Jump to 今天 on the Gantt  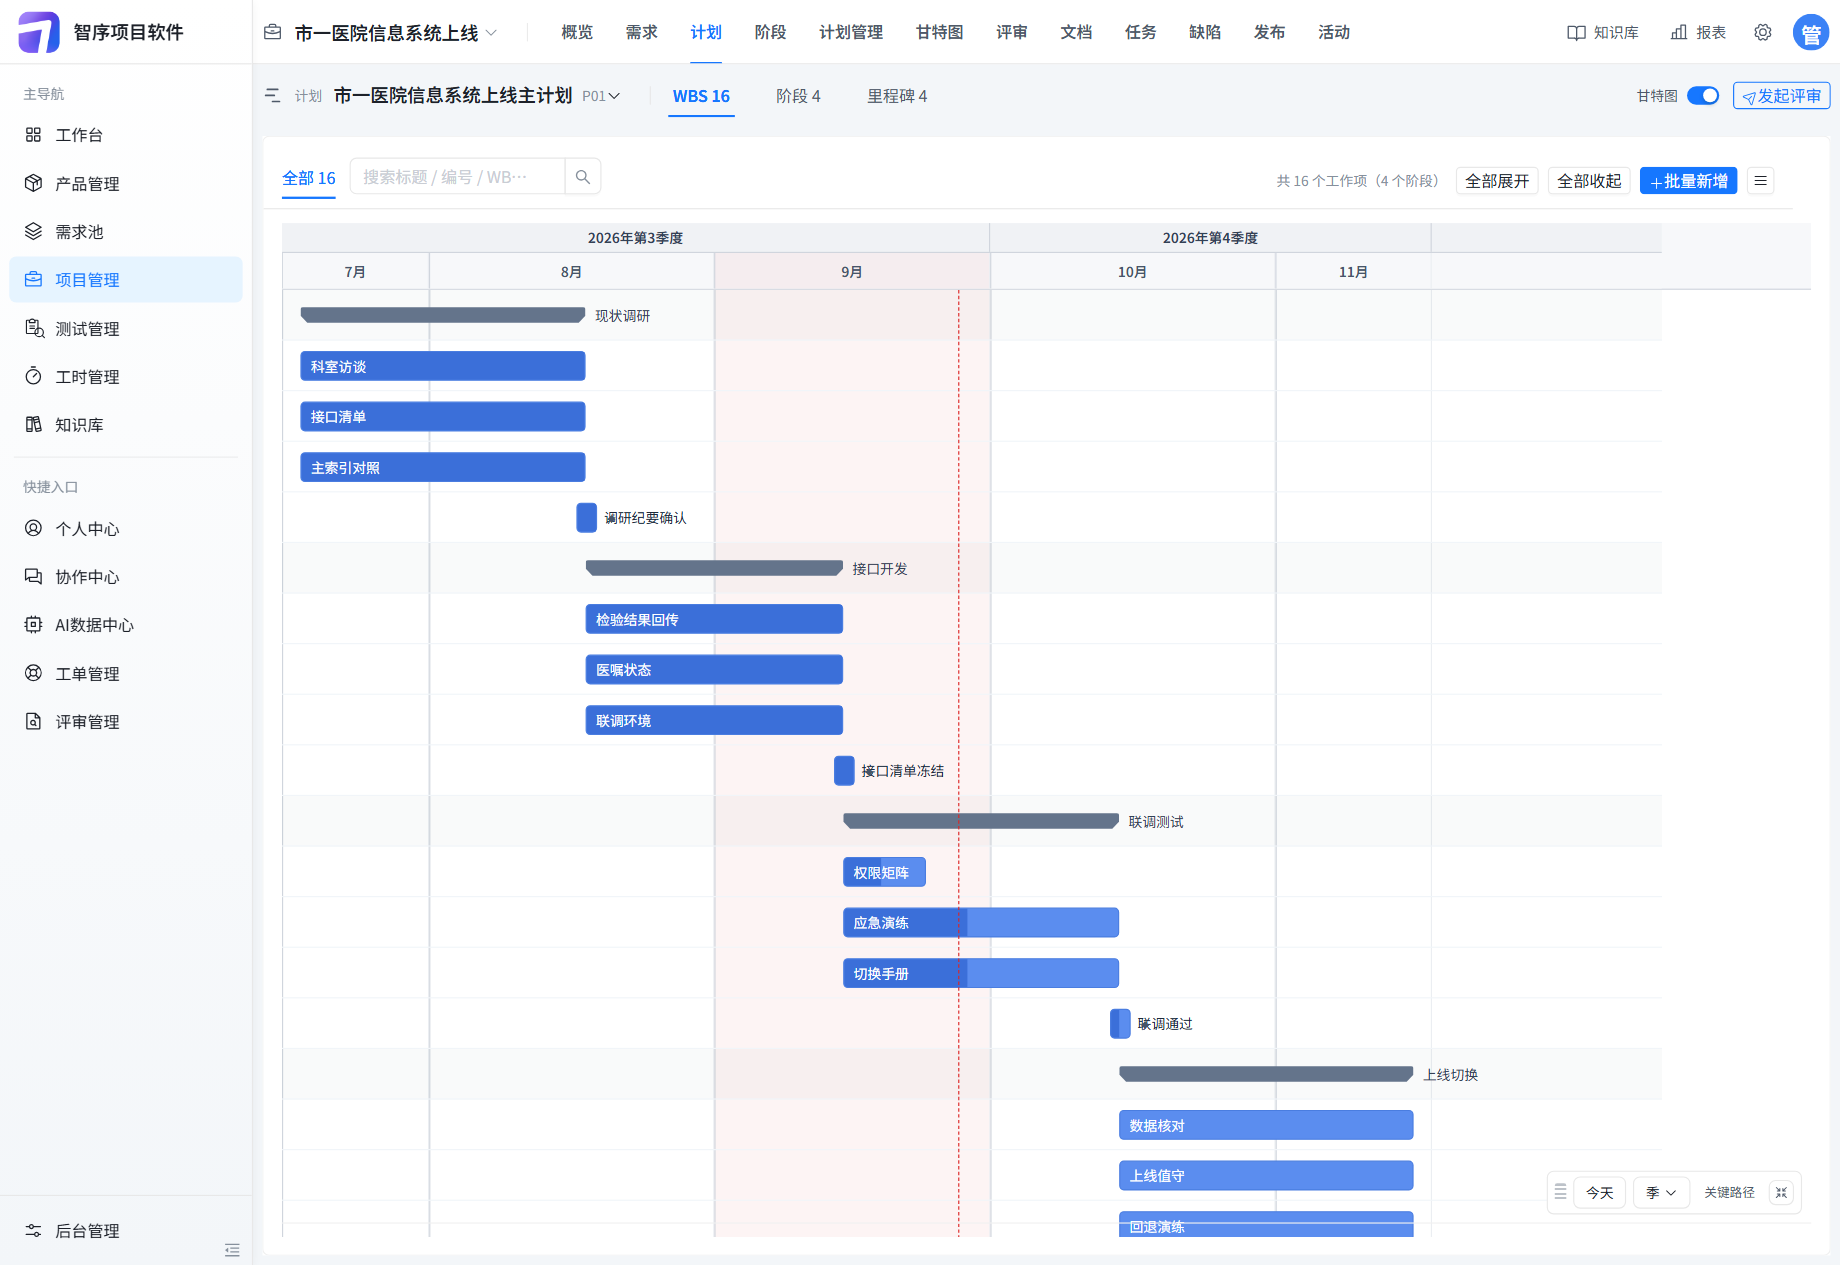click(x=1599, y=1192)
